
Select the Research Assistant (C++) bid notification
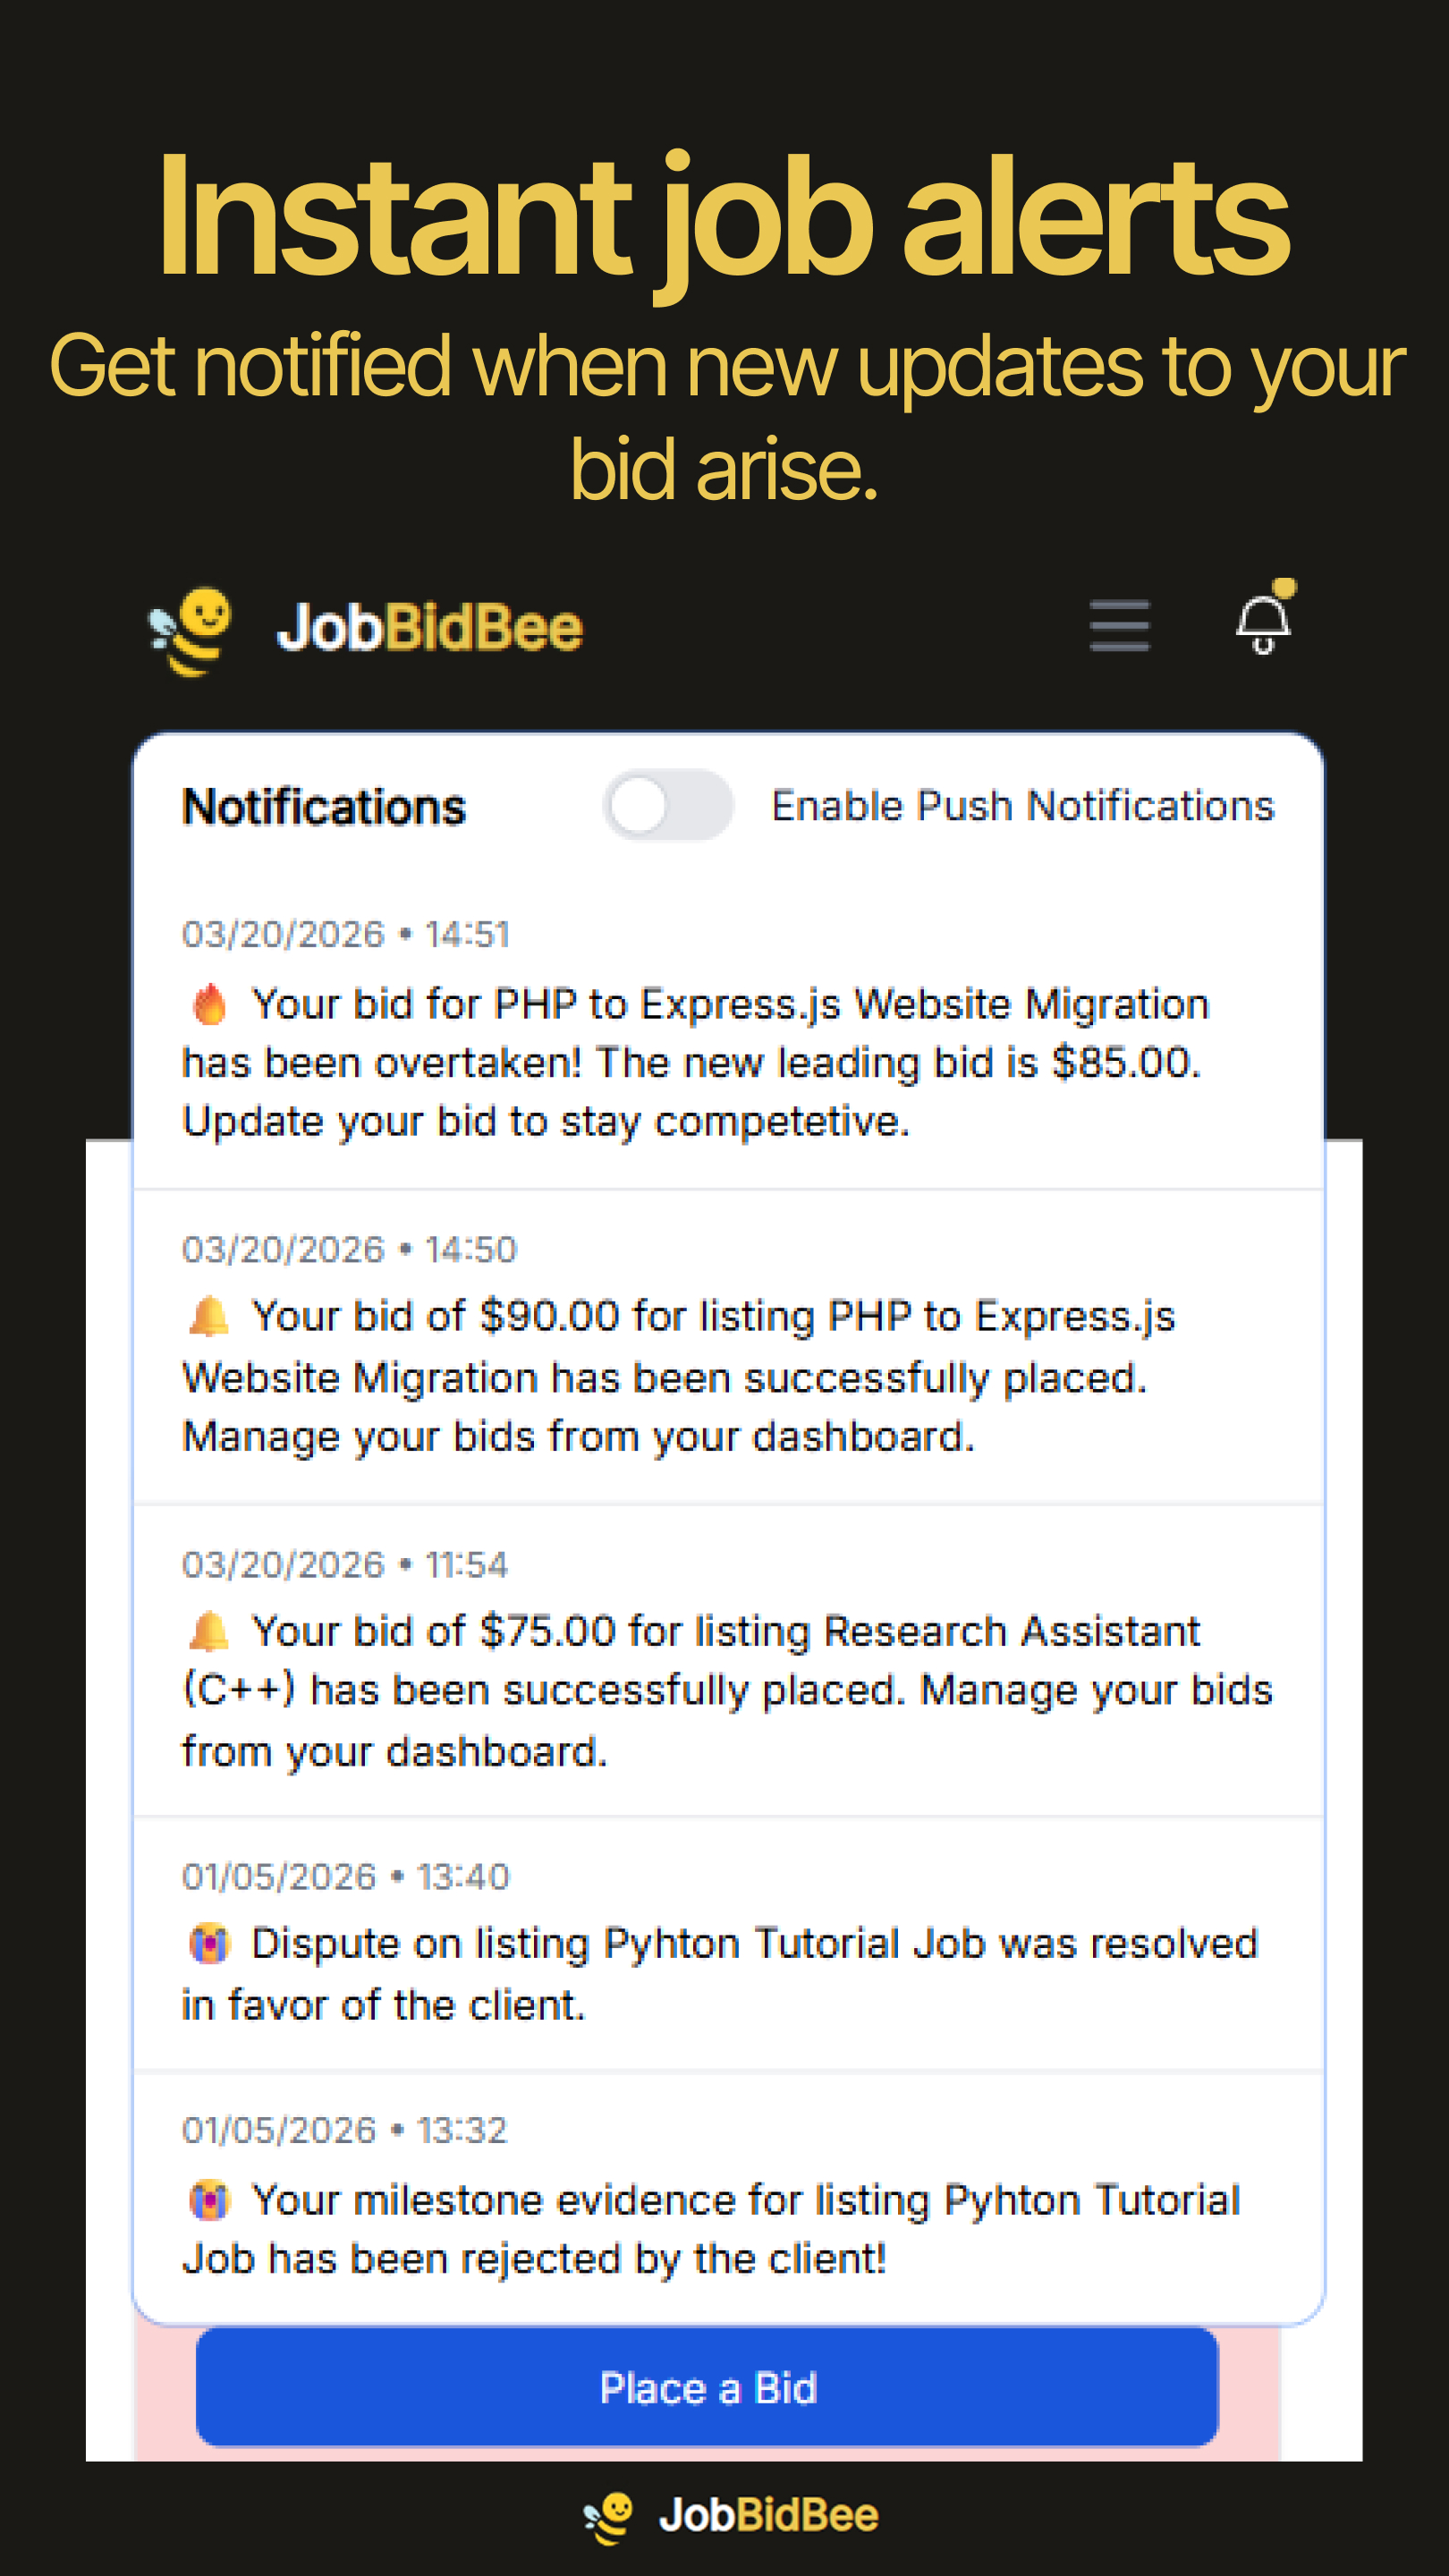(700, 1688)
